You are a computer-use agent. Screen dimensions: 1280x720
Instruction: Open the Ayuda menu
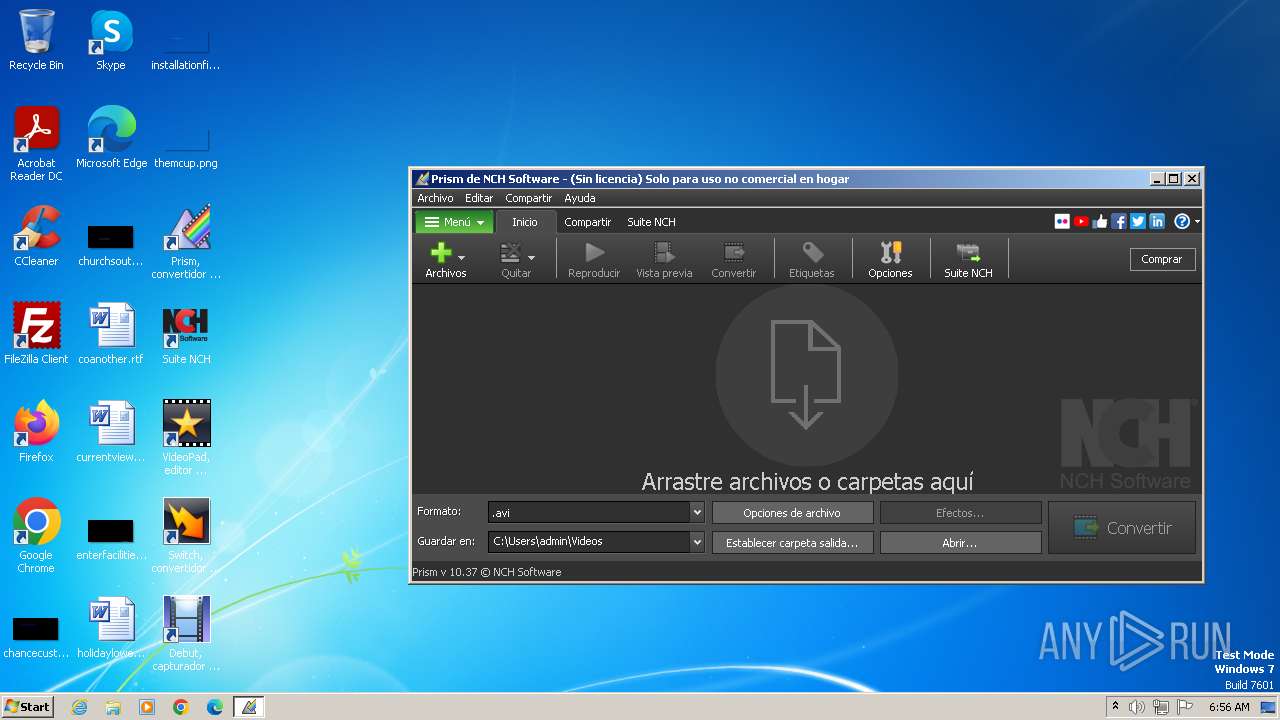pos(580,198)
